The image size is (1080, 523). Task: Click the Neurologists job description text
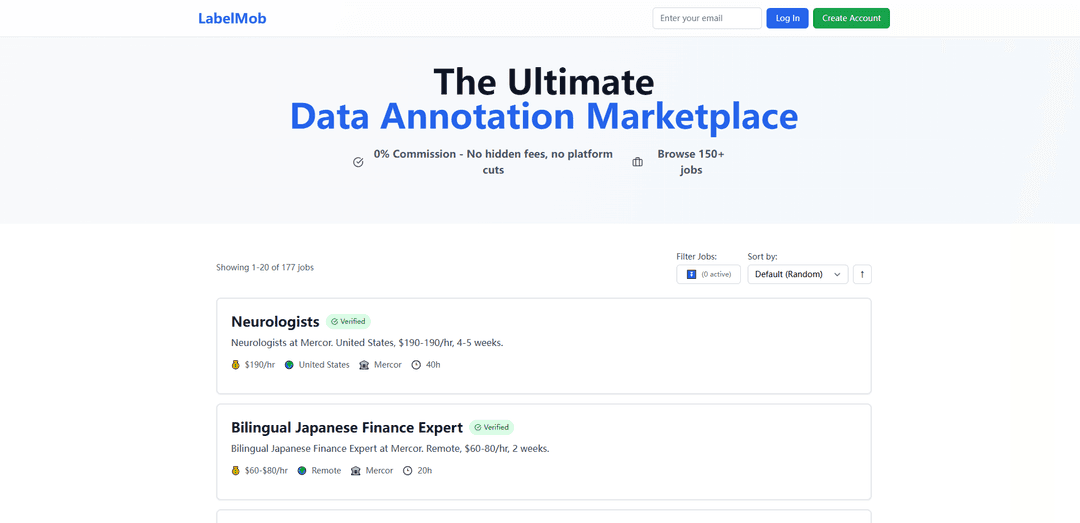click(366, 343)
